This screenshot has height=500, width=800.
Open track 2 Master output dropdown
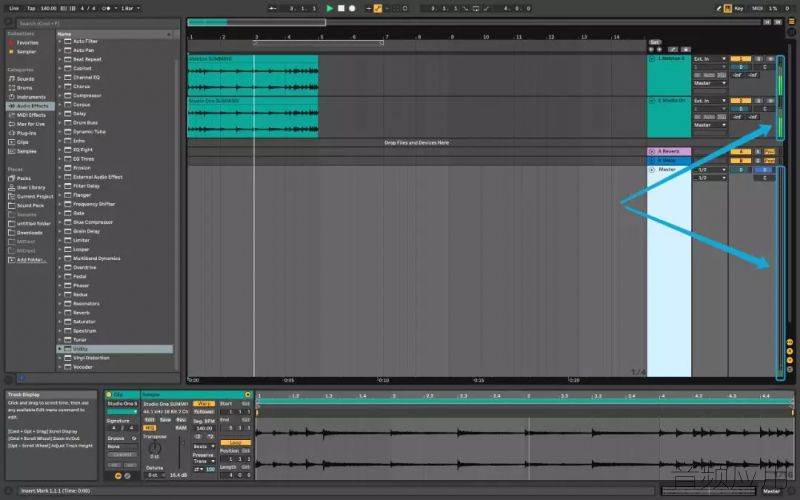coord(709,125)
